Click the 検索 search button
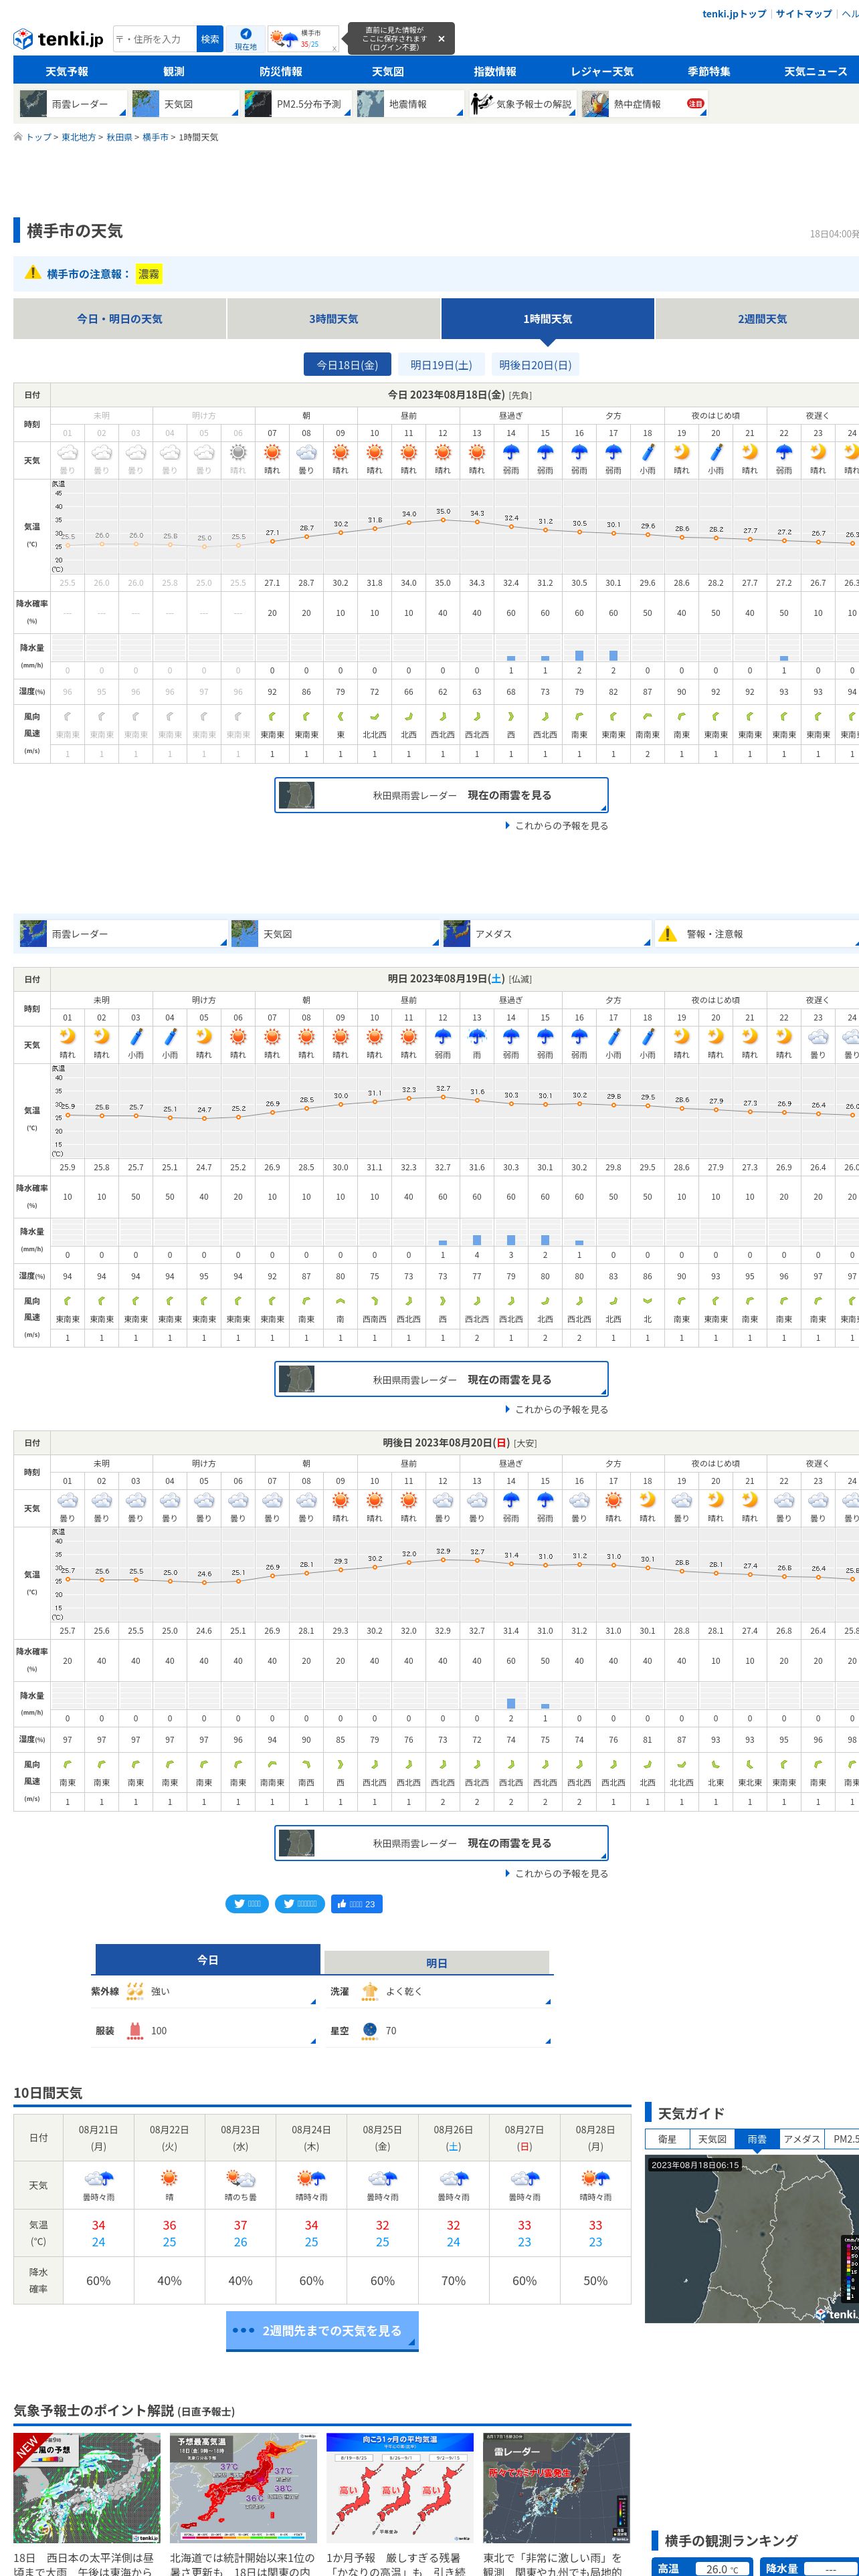The image size is (859, 2576). coord(210,39)
